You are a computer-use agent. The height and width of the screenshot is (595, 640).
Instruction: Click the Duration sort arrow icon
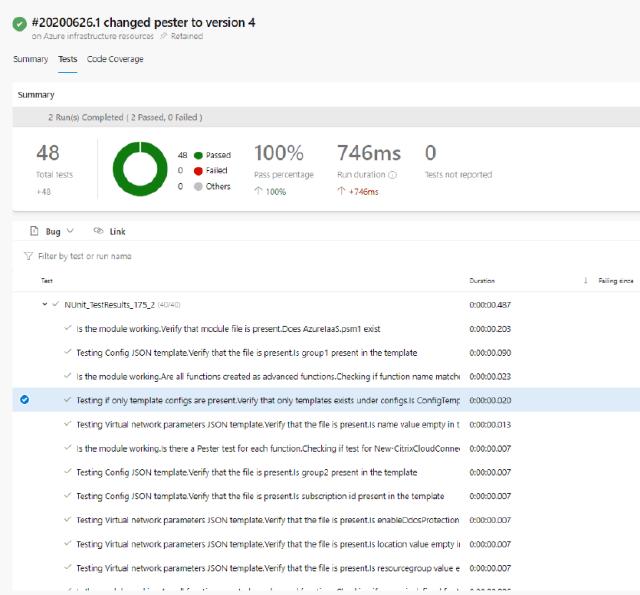585,281
